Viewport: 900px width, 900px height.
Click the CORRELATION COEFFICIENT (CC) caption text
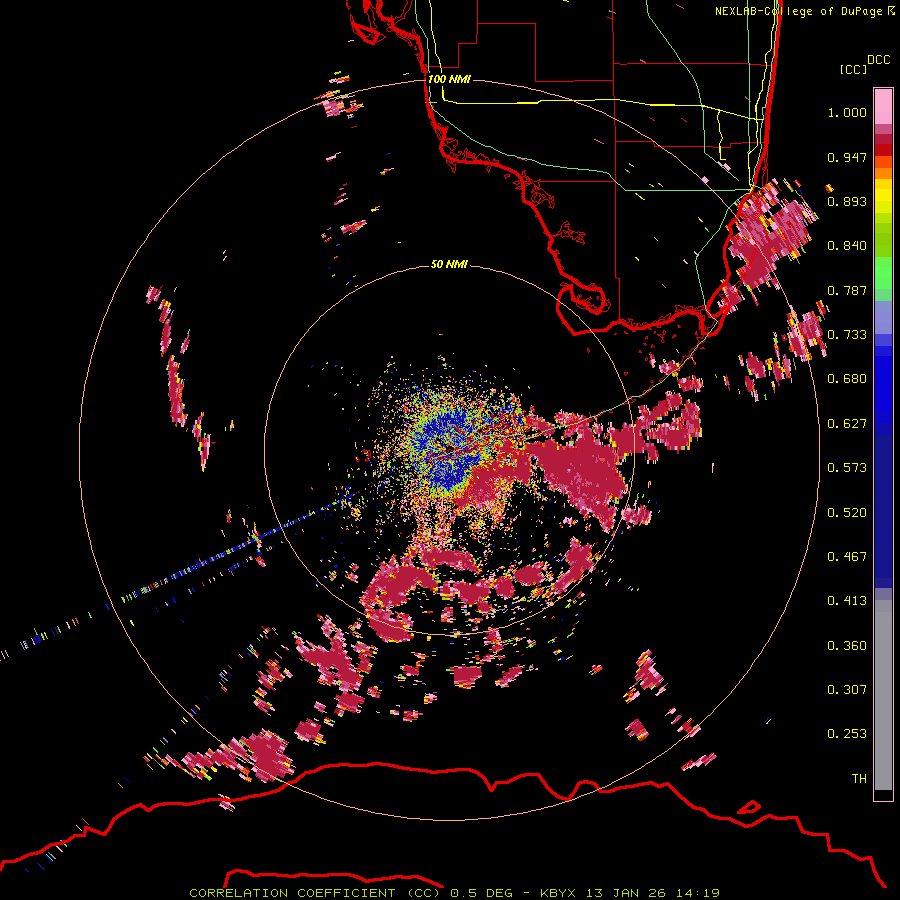315,893
